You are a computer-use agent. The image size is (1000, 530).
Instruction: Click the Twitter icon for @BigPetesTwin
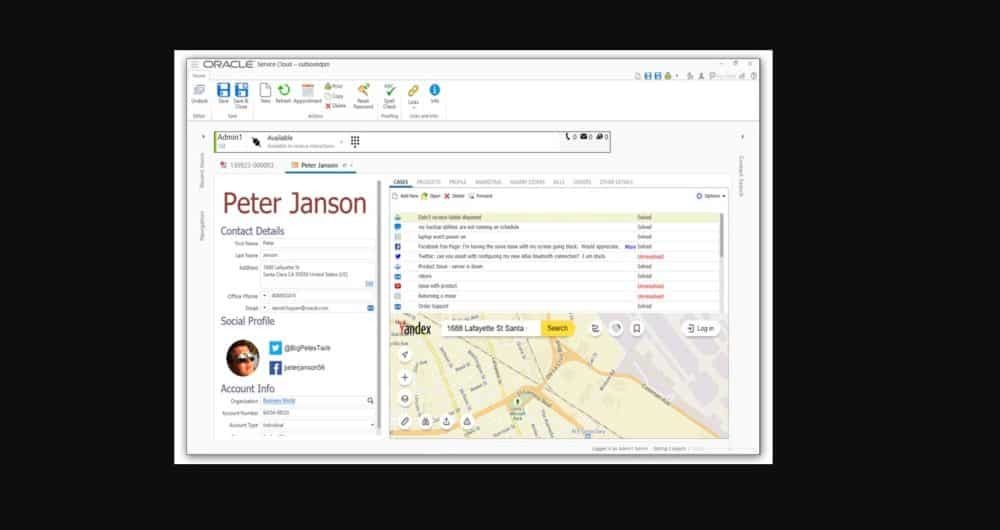click(x=276, y=348)
